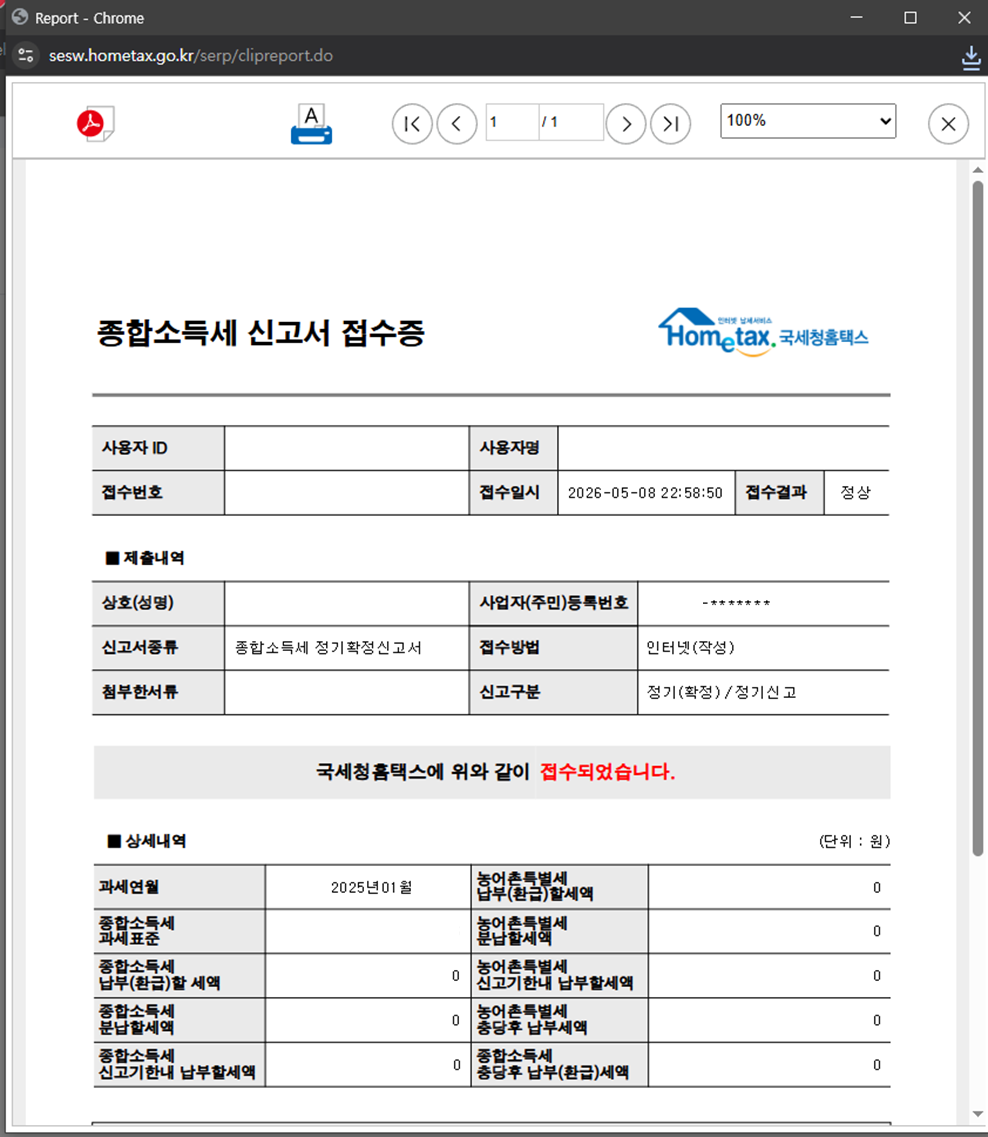
Task: Click the 인터넷(작성) value
Action: tap(691, 648)
